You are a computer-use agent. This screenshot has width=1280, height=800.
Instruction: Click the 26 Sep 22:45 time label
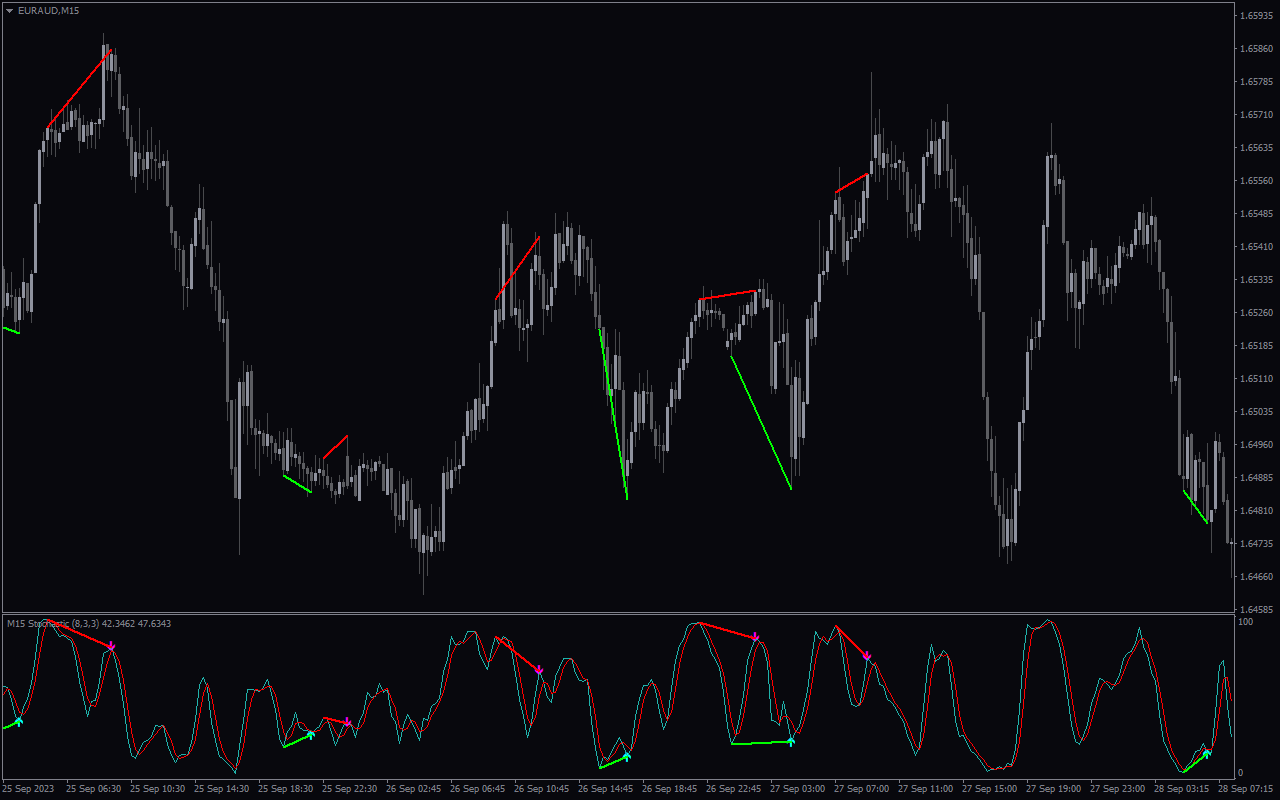[733, 789]
